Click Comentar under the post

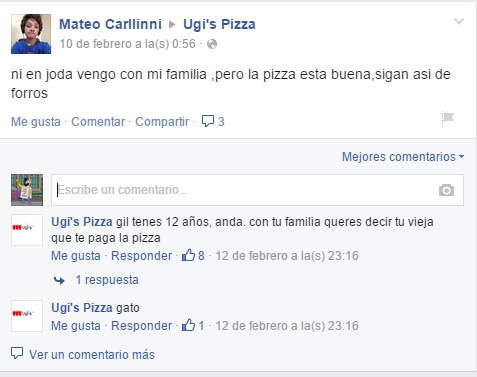pyautogui.click(x=98, y=122)
